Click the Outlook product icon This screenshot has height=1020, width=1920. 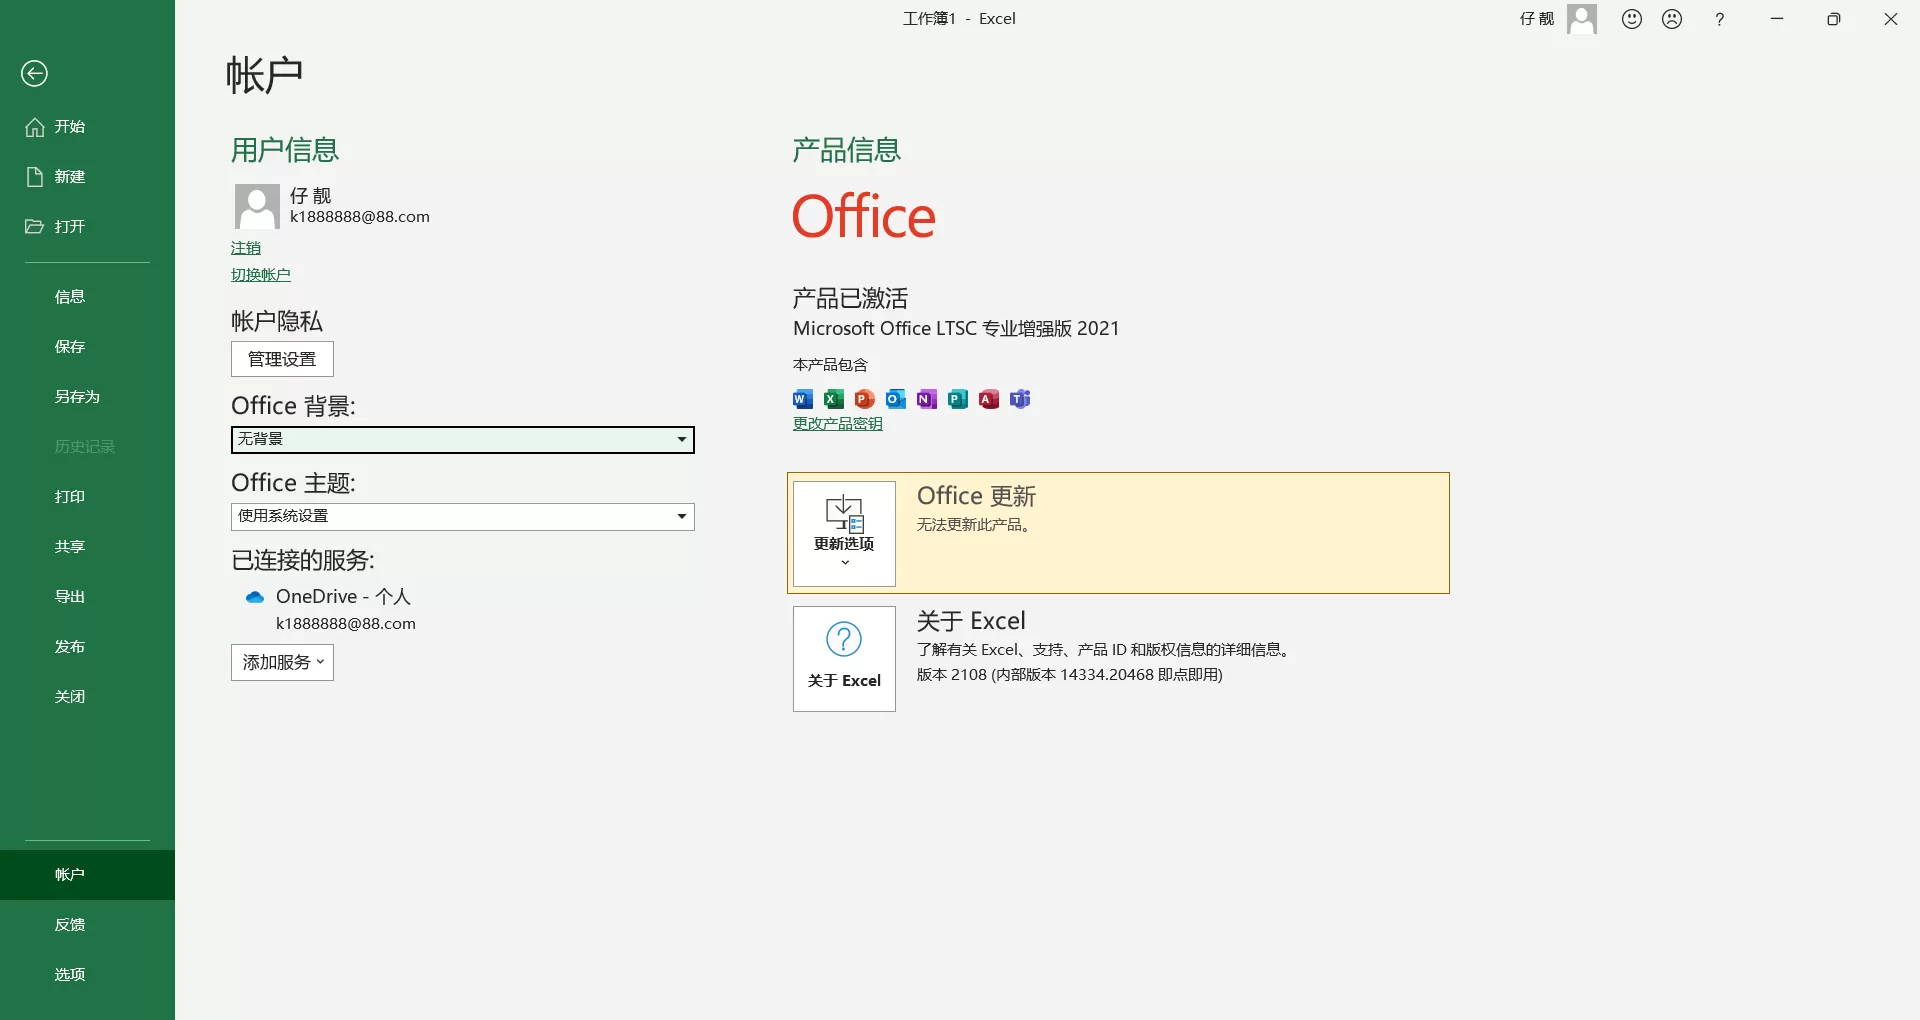tap(895, 399)
